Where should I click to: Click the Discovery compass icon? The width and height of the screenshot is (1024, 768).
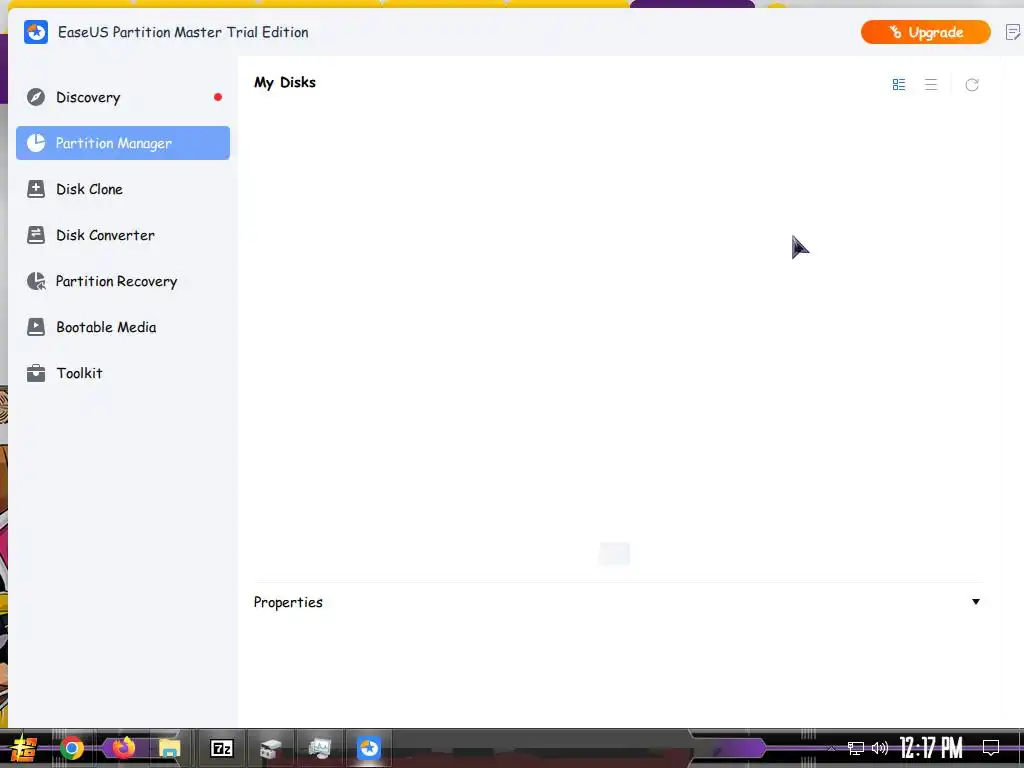tap(36, 97)
